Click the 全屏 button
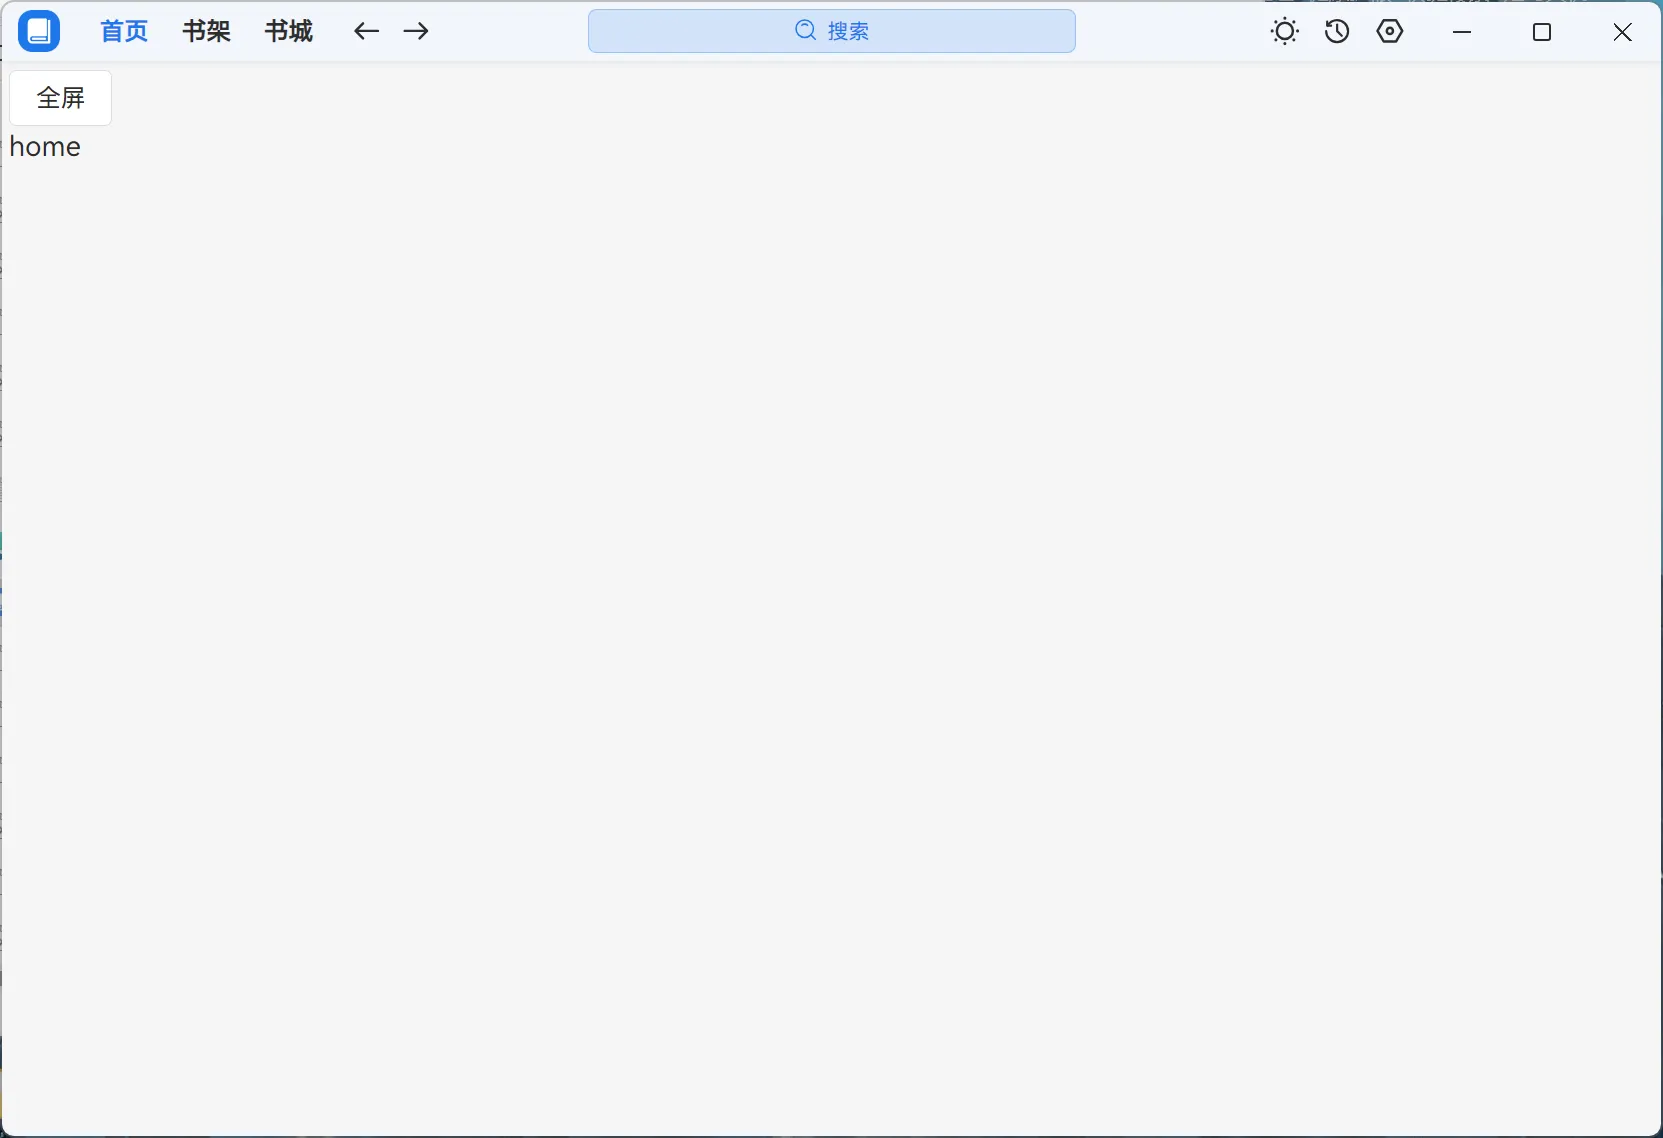Screen dimensions: 1663x1138 61,98
